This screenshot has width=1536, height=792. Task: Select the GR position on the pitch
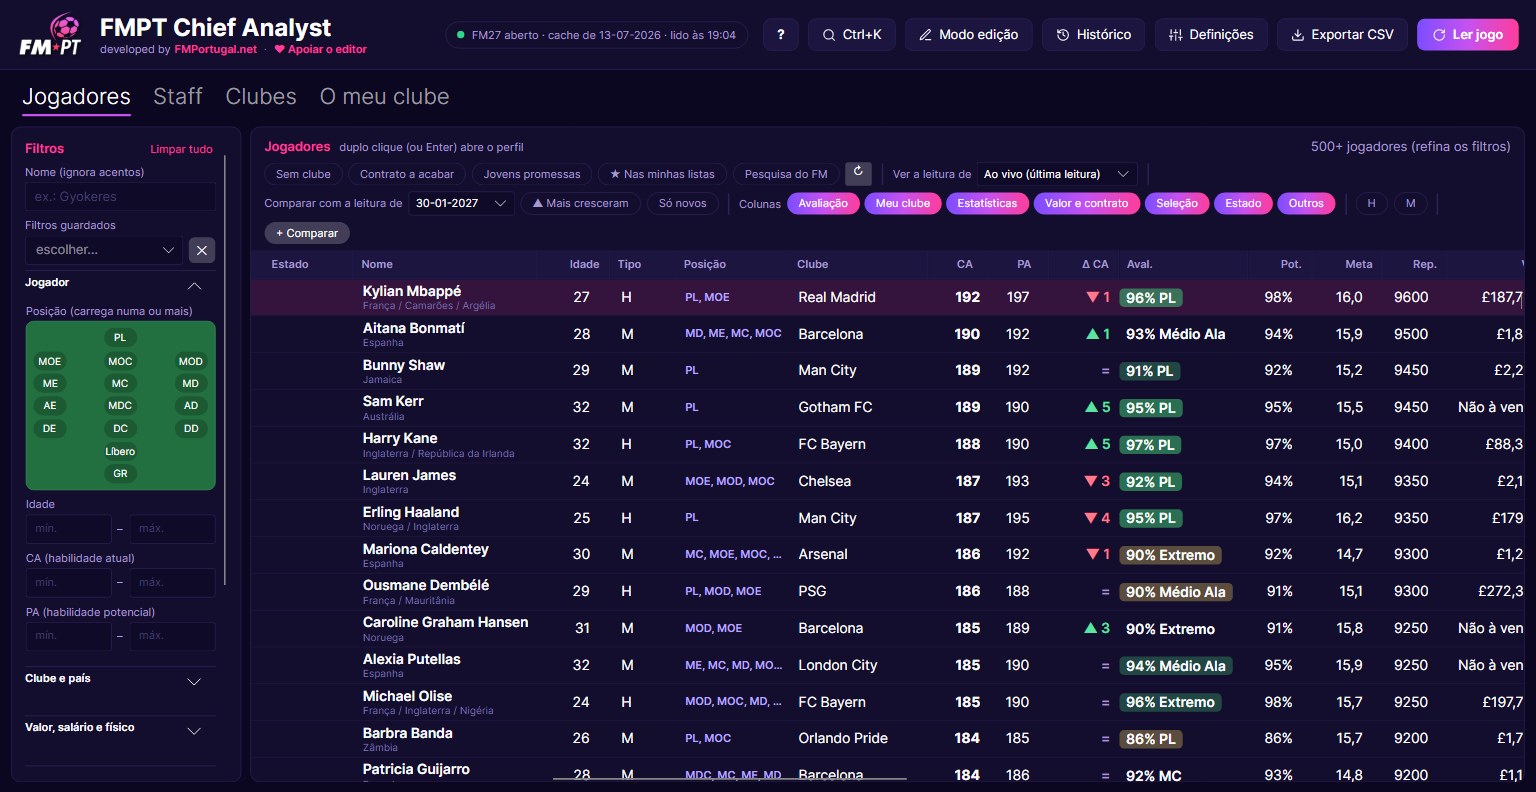tap(120, 473)
